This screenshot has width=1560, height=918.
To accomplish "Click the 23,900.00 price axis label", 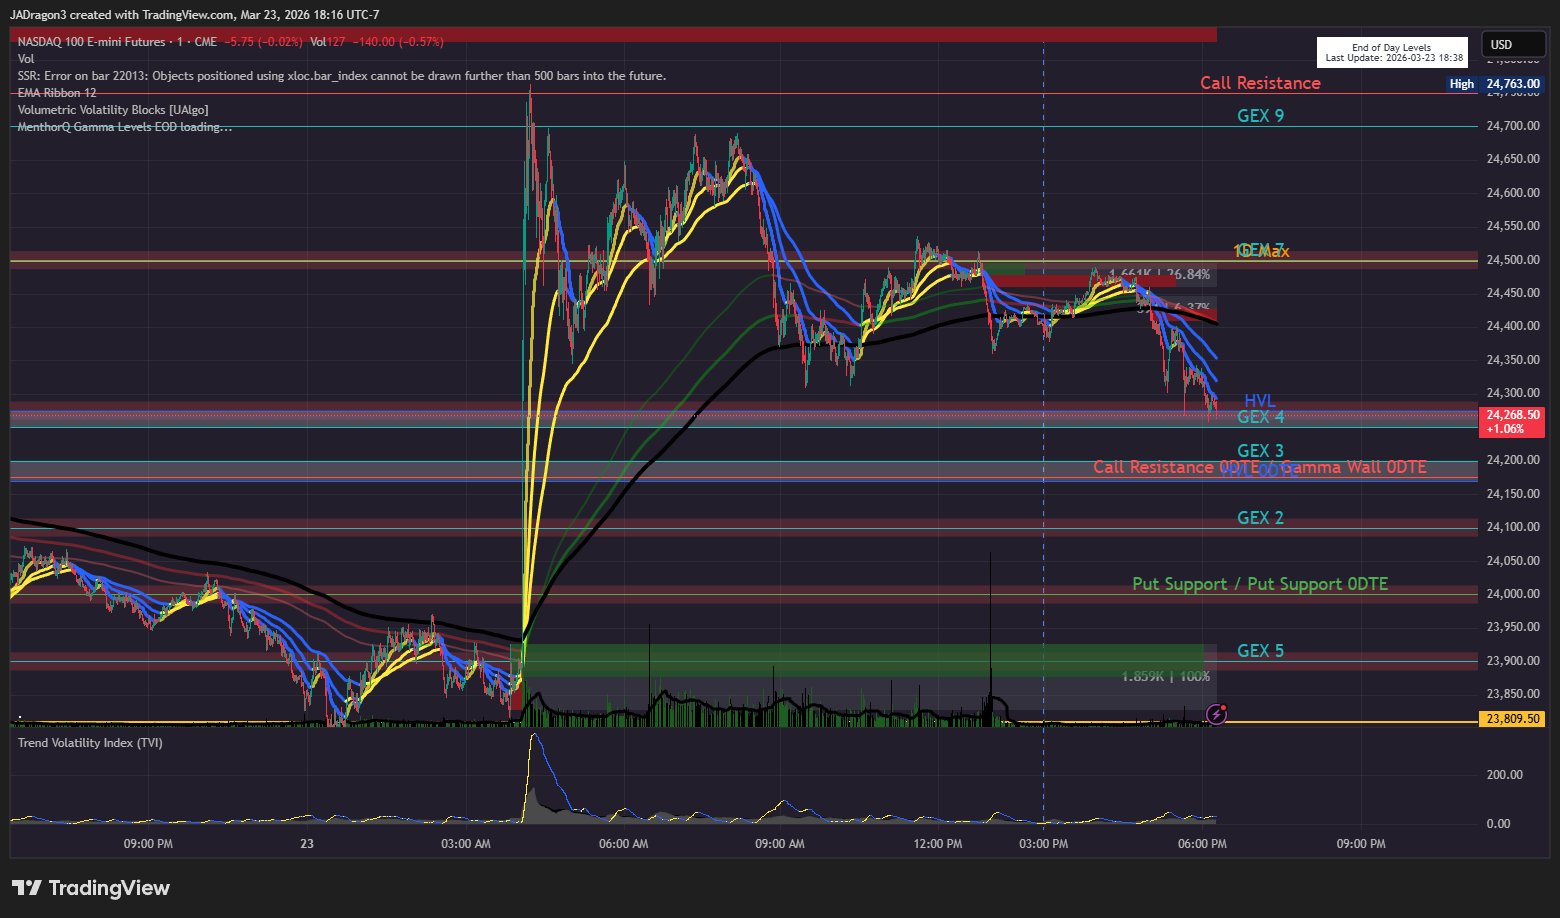I will (x=1512, y=661).
